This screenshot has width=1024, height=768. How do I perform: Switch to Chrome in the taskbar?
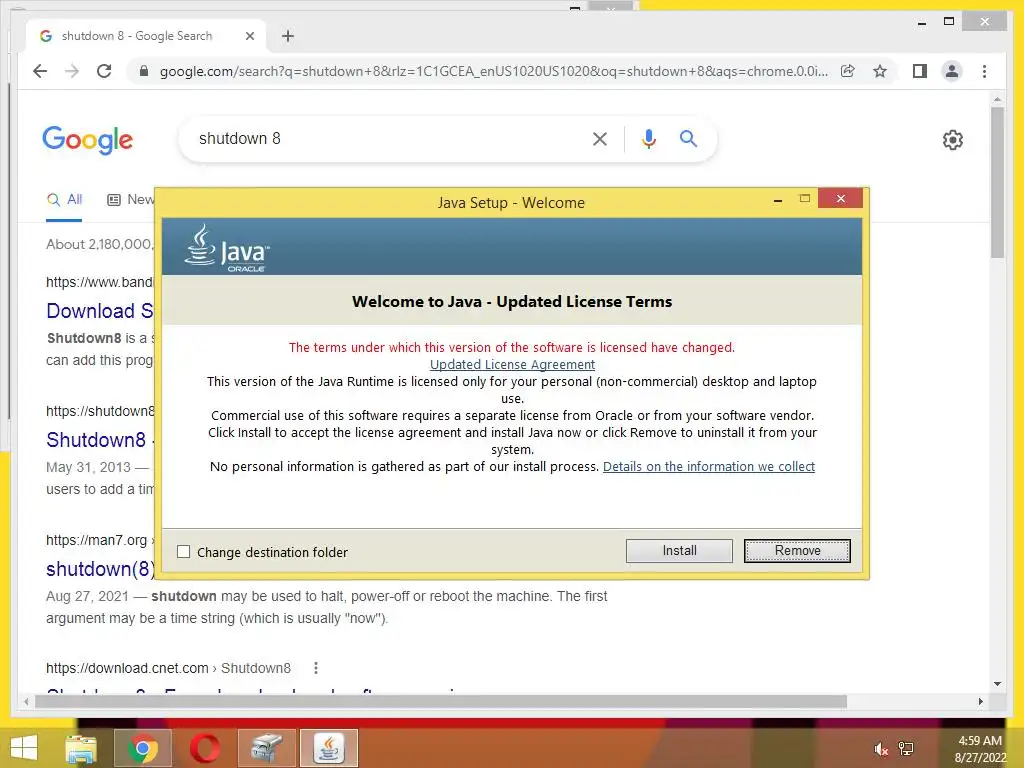click(143, 748)
